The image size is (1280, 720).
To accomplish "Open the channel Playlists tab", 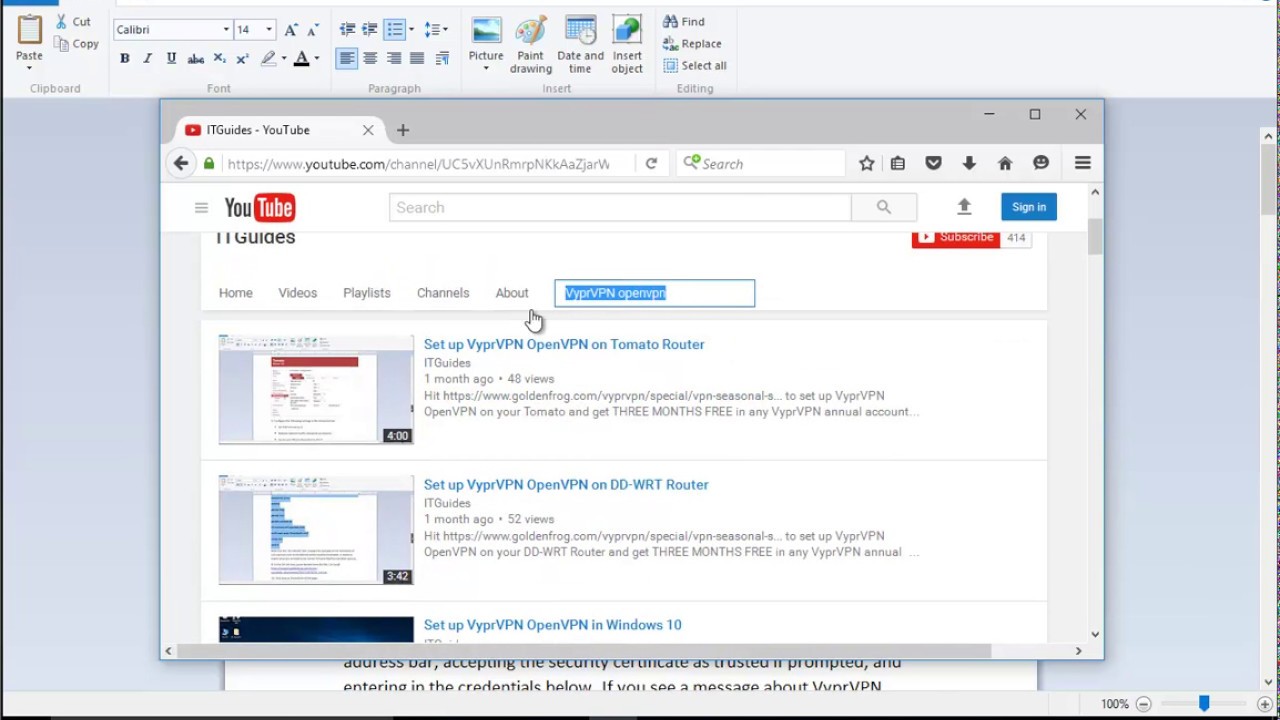I will (x=367, y=293).
